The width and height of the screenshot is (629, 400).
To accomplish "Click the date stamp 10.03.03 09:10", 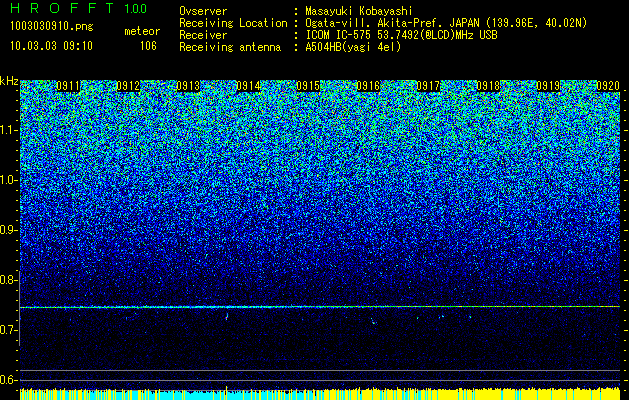I will [x=51, y=46].
